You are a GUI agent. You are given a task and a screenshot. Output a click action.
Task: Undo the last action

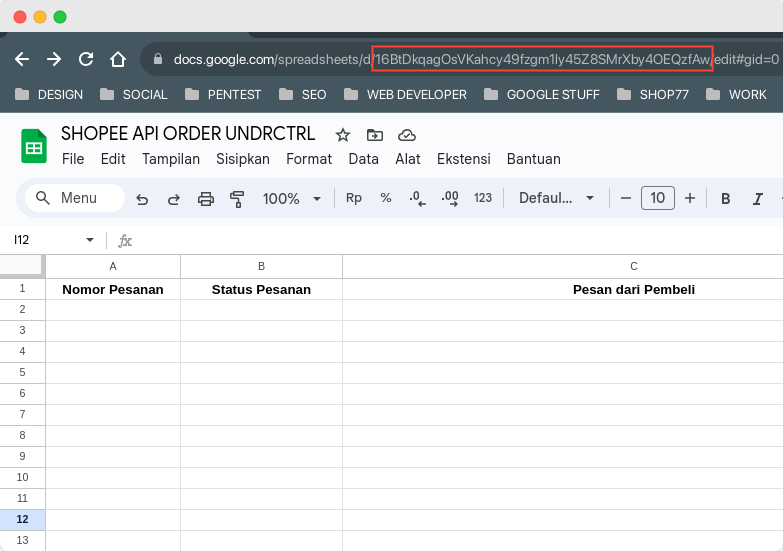click(142, 199)
